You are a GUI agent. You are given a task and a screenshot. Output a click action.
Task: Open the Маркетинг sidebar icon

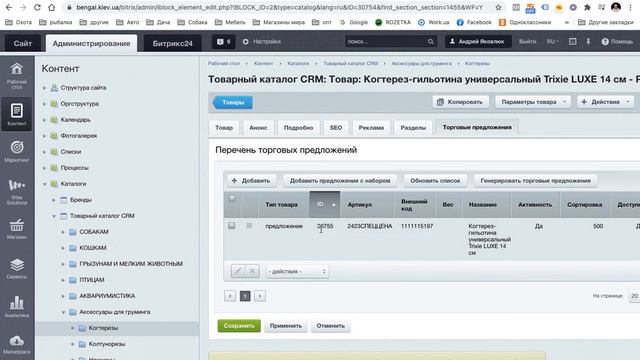[x=17, y=151]
